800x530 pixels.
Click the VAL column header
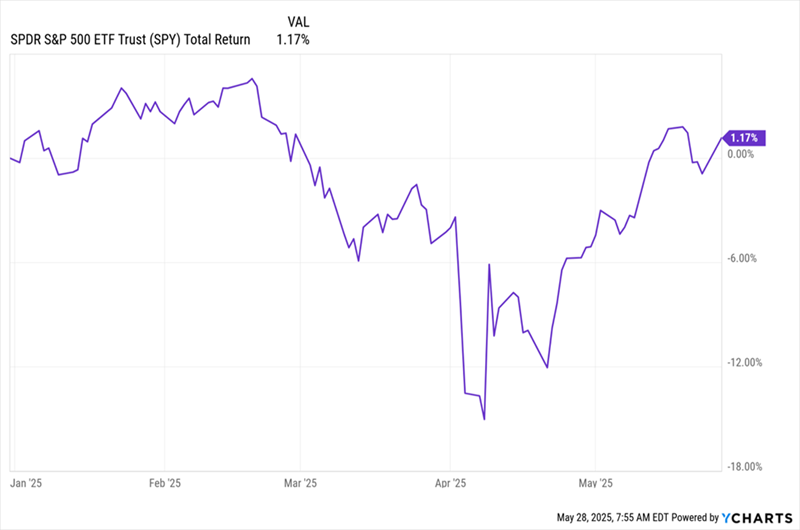click(298, 21)
